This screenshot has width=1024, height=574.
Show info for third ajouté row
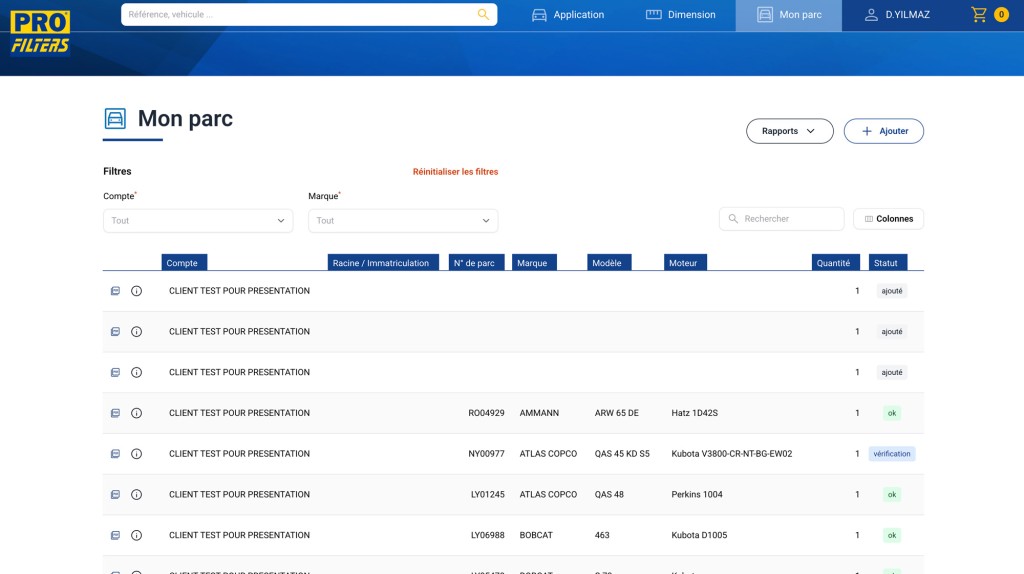click(136, 372)
